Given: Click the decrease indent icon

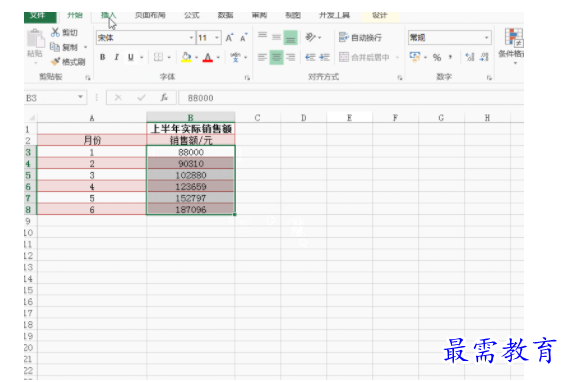Looking at the screenshot, I should pos(310,57).
